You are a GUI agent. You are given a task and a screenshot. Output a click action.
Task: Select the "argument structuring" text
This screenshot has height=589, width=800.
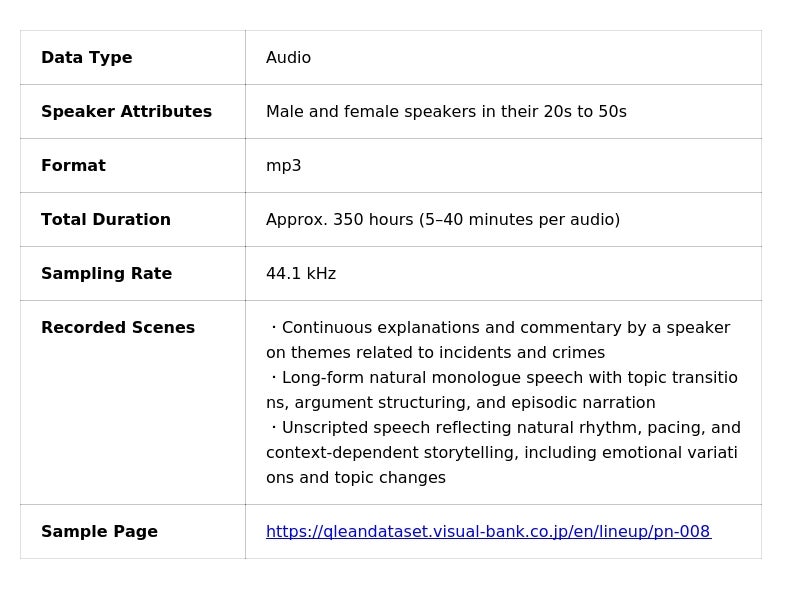click(379, 403)
